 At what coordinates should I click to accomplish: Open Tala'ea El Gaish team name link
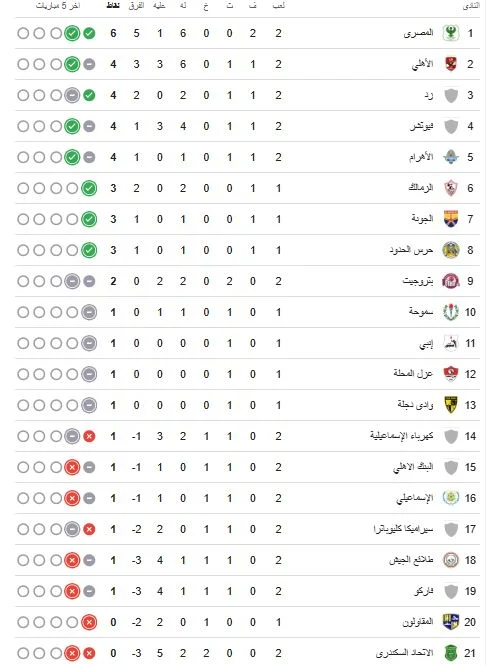click(411, 560)
